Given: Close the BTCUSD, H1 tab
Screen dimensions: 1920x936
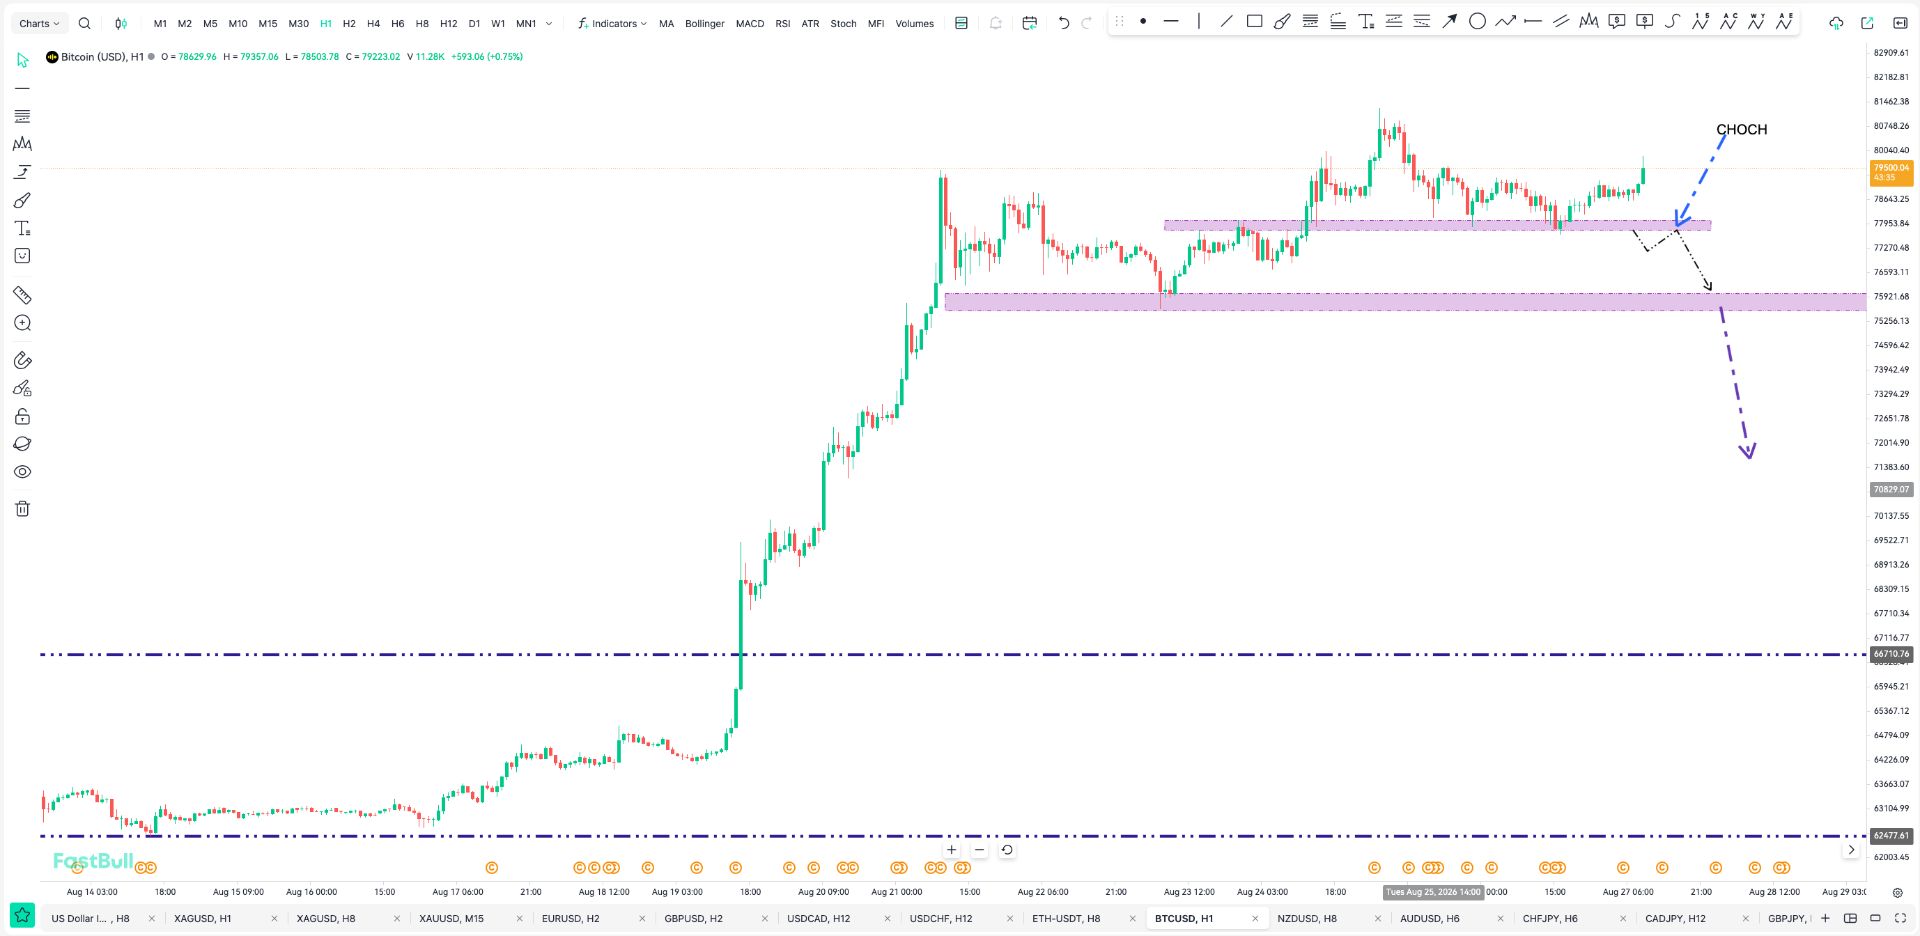Looking at the screenshot, I should [x=1255, y=918].
